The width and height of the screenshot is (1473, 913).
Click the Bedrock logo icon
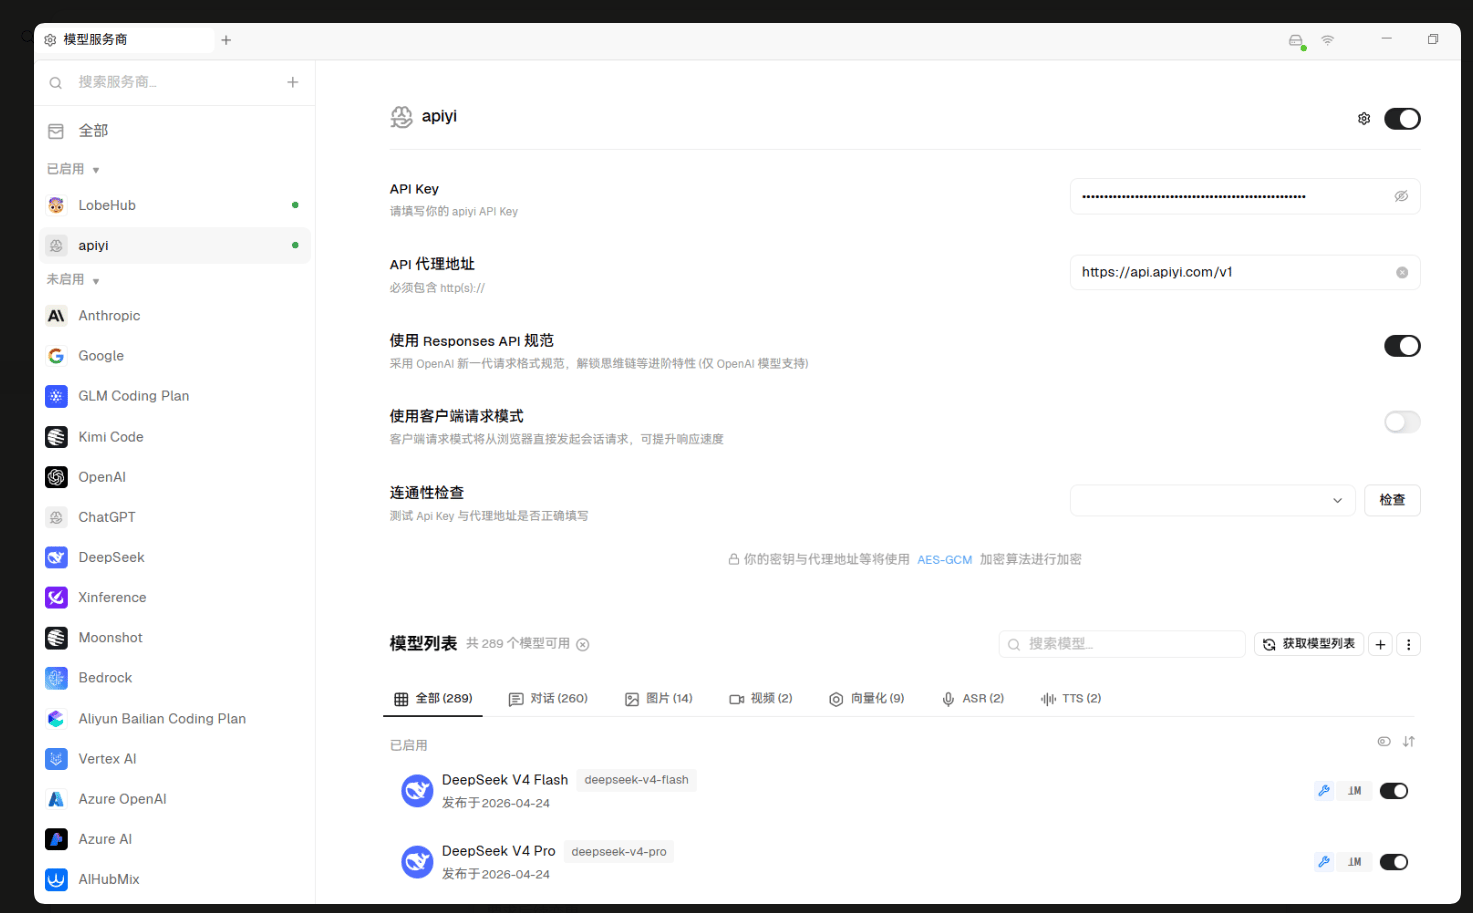pos(56,678)
